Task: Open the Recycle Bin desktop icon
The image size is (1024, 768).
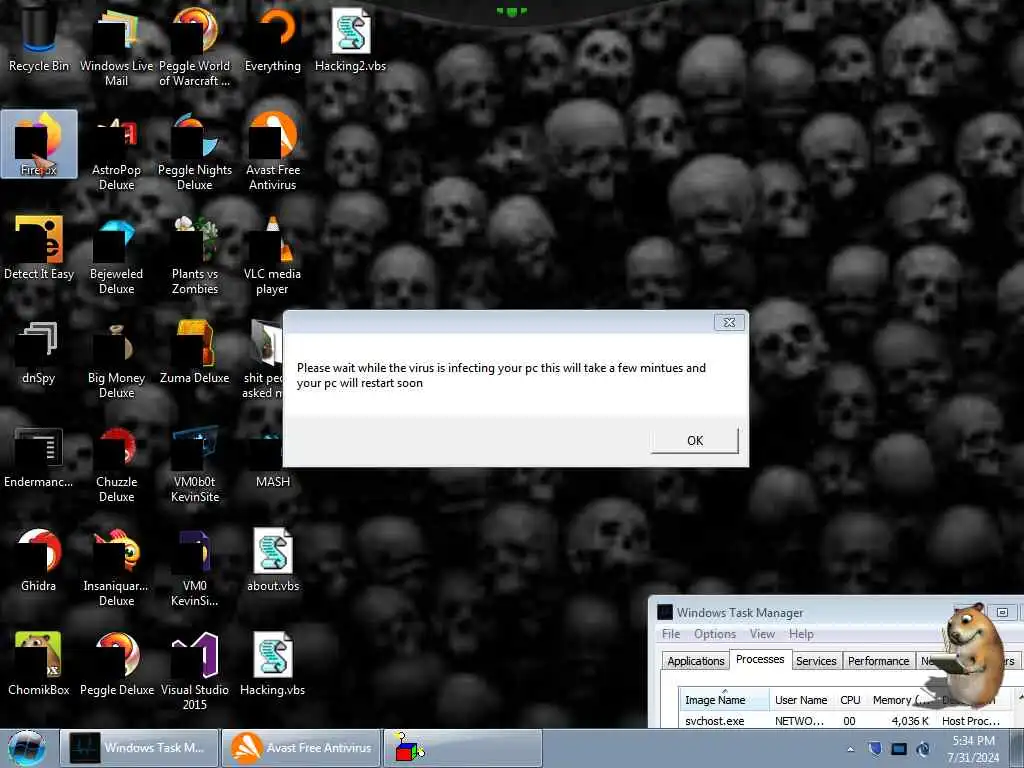Action: 39,37
